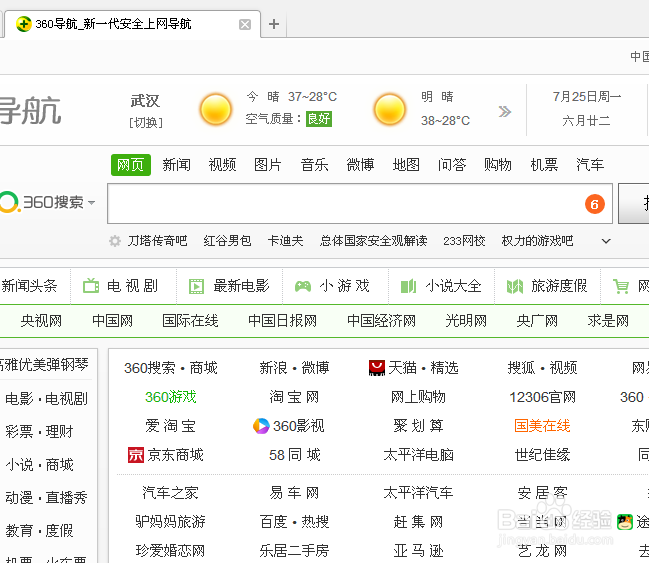Screen dimensions: 649x563
Task: Open the 中国经济网 link
Action: (381, 321)
